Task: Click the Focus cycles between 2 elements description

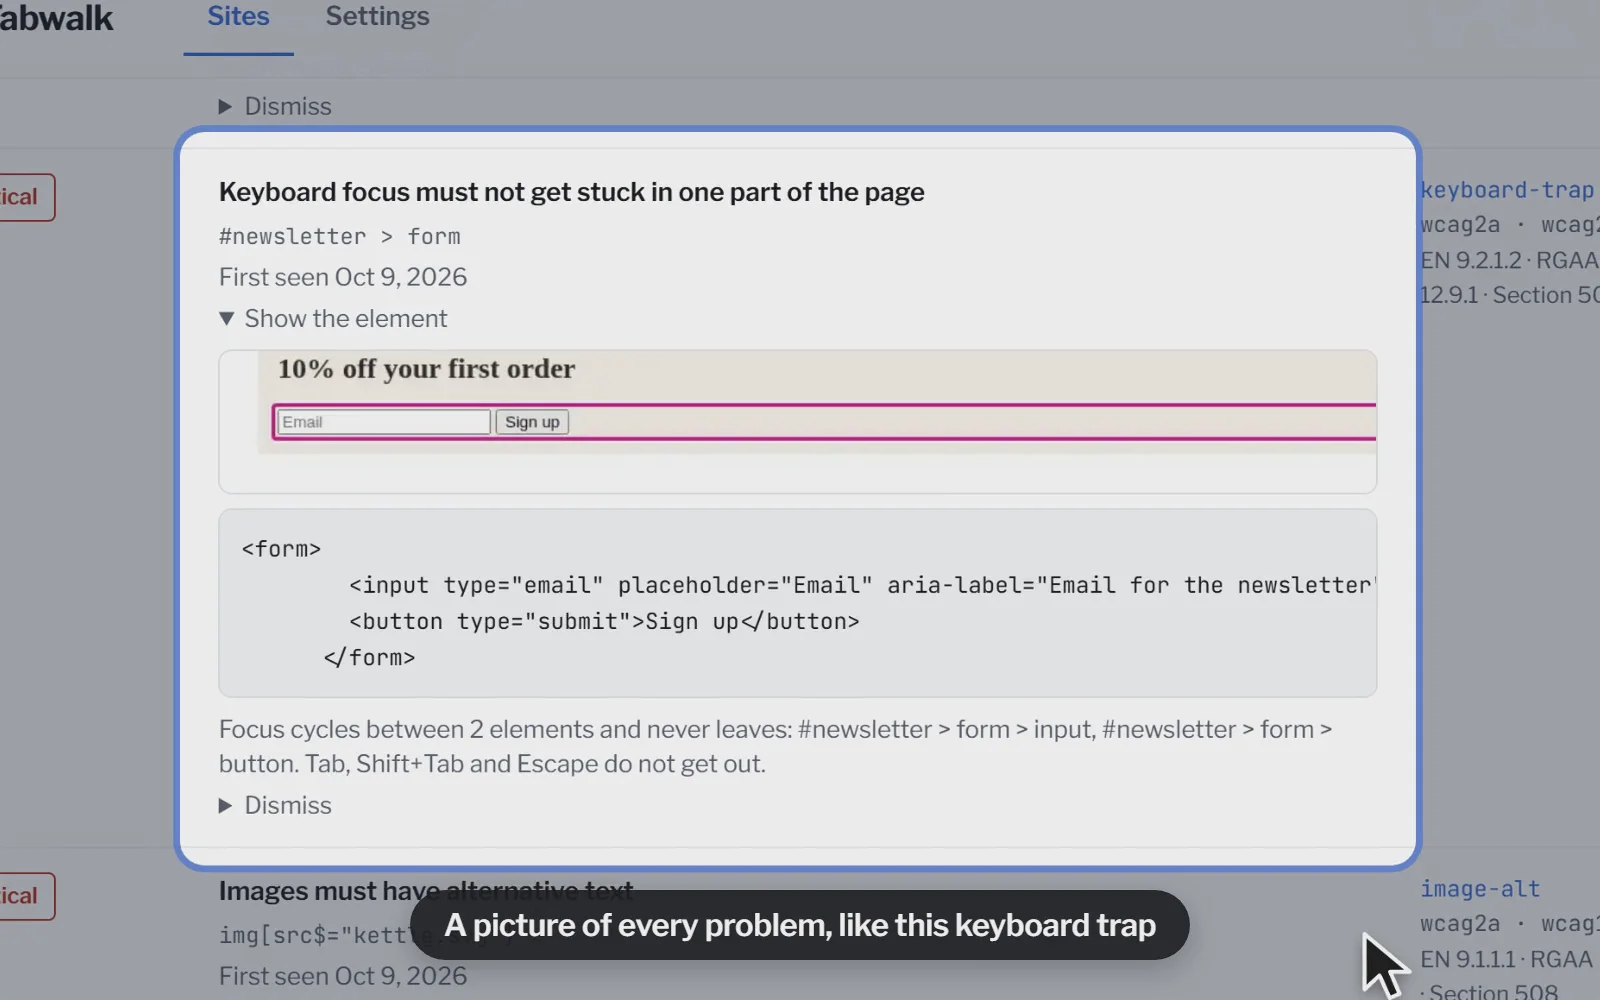Action: coord(775,746)
